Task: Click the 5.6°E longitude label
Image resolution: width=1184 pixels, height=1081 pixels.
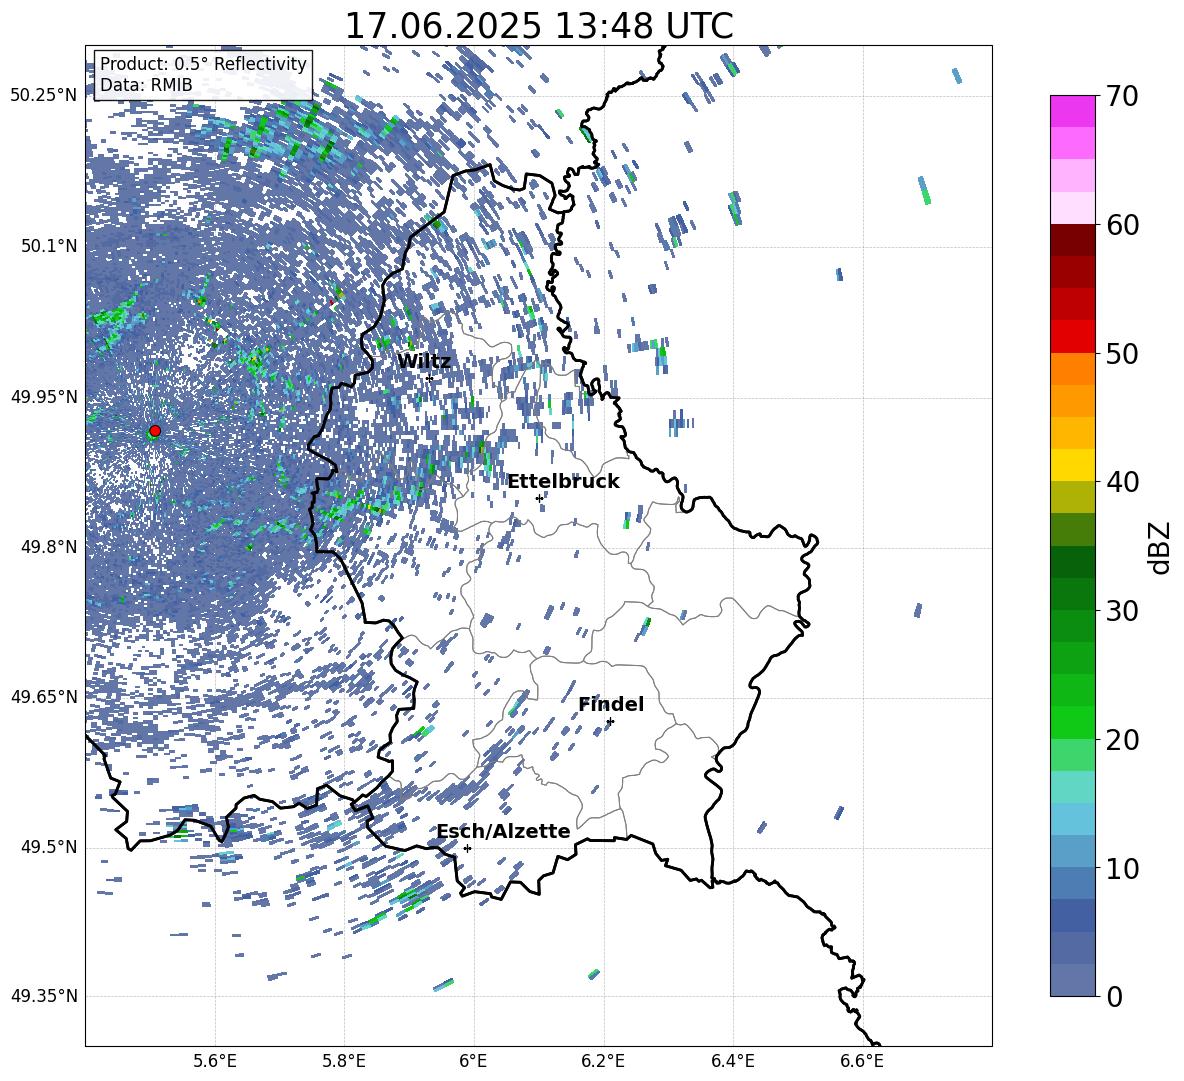Action: click(215, 1062)
